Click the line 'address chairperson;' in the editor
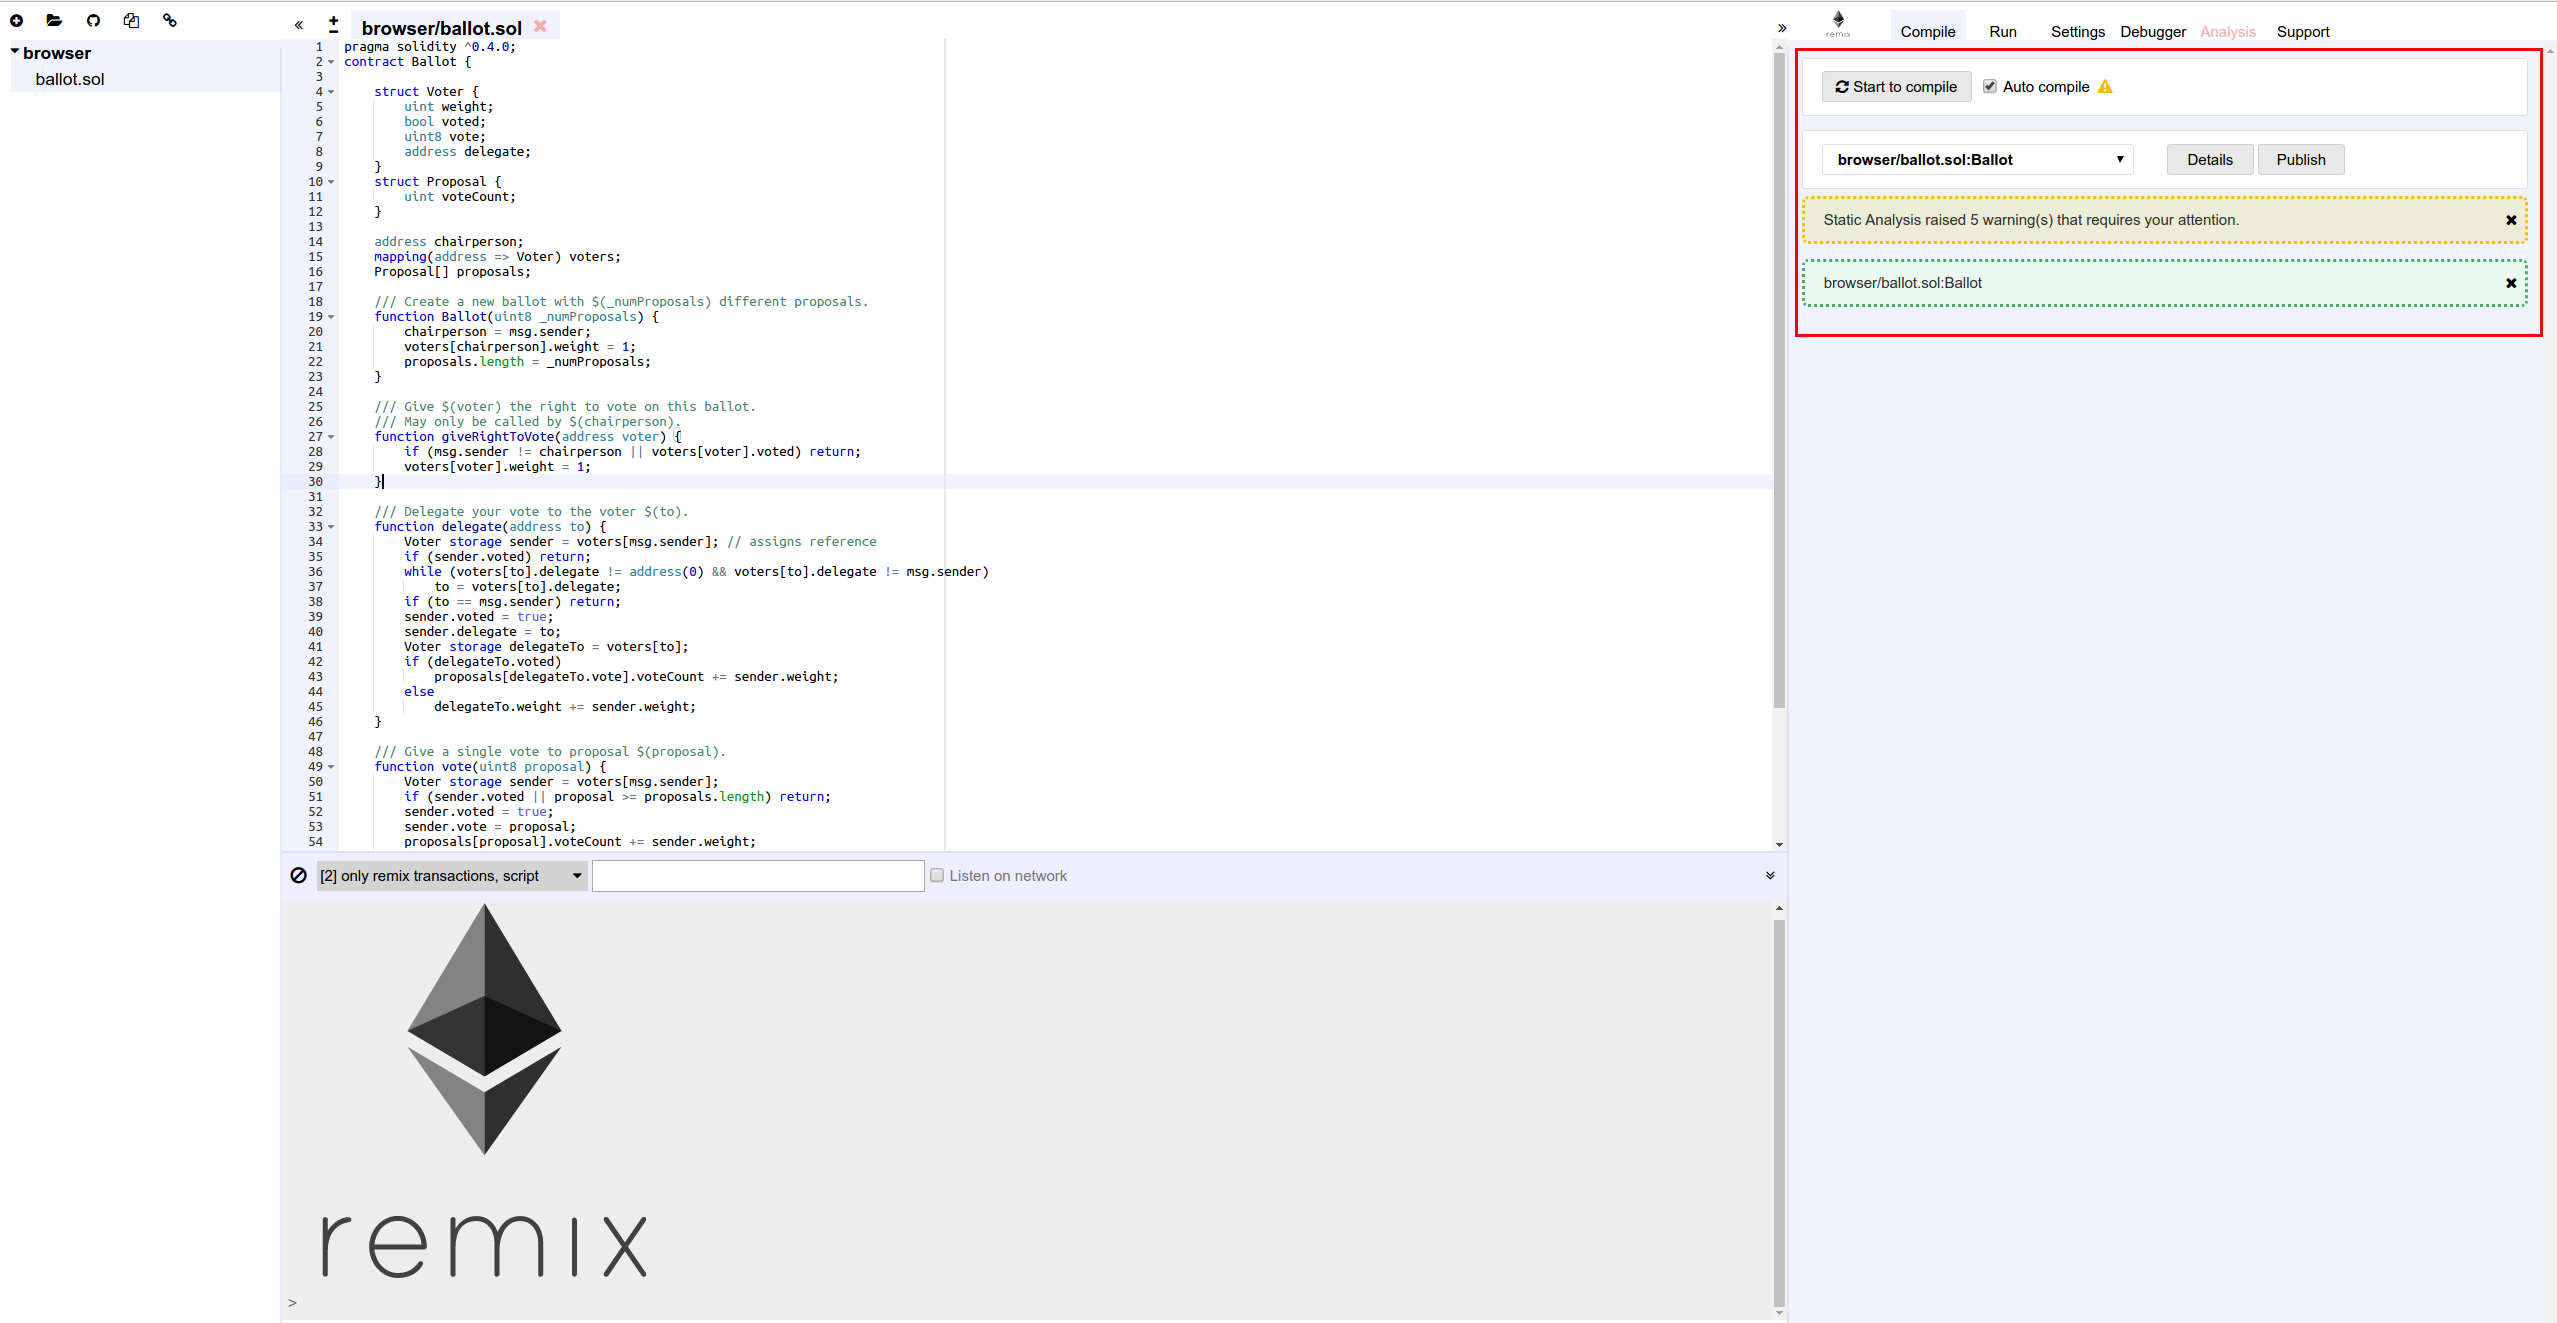 448,242
